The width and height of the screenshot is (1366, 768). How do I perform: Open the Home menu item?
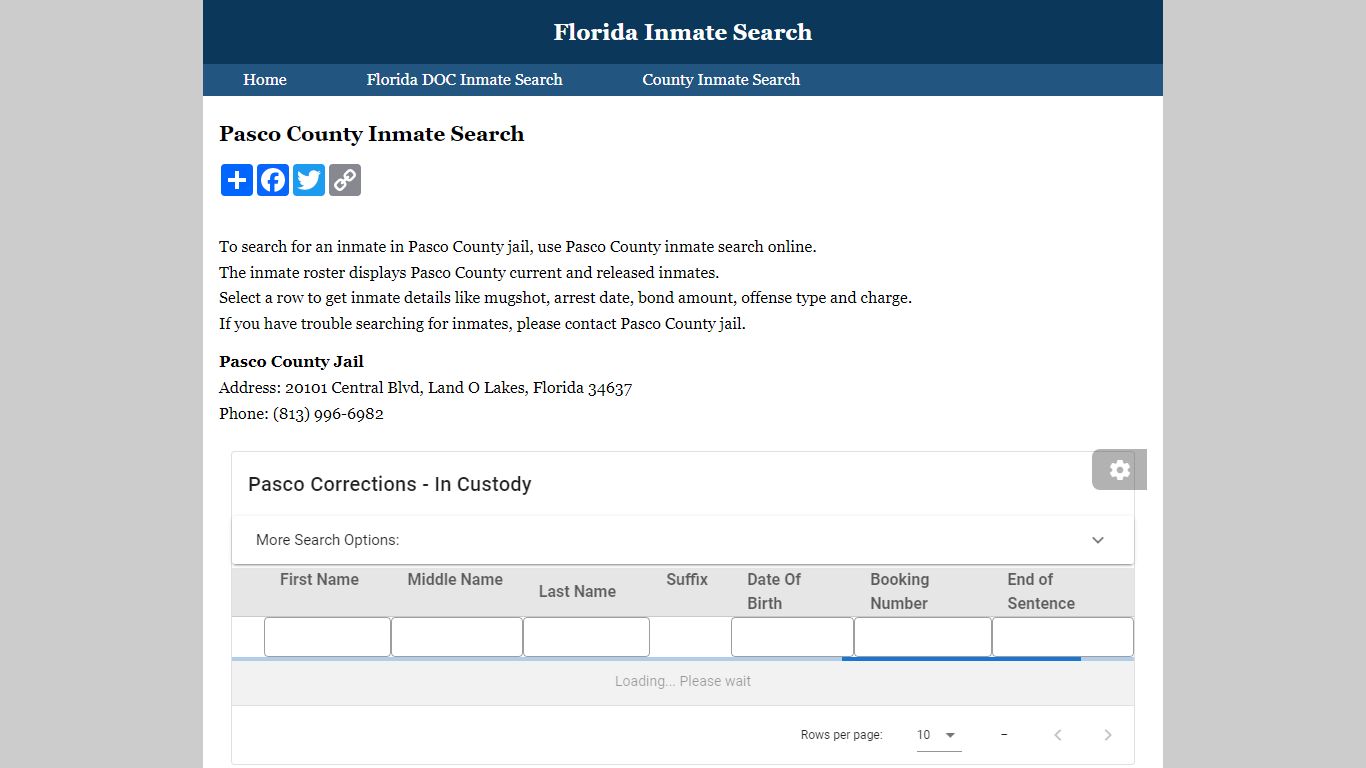pos(265,80)
